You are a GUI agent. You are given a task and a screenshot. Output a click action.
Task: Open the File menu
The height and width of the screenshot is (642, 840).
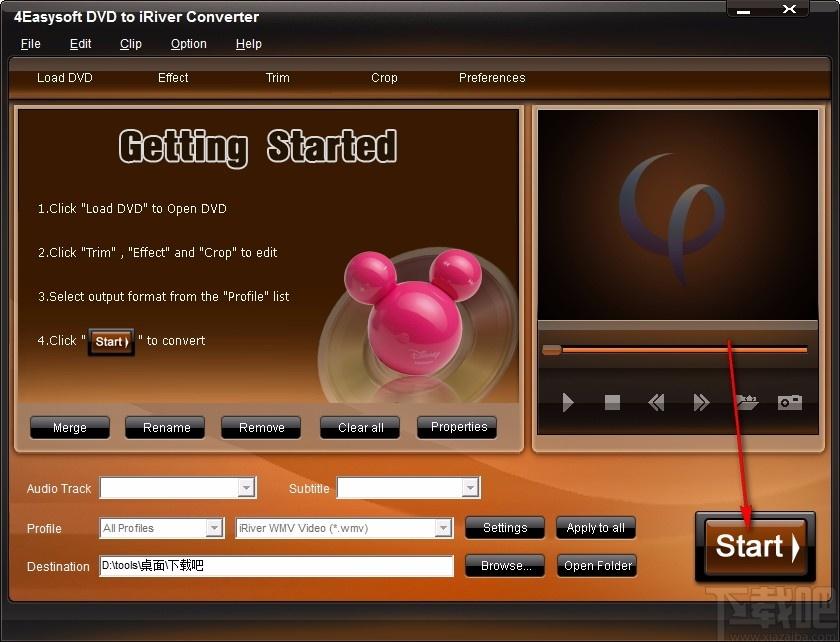coord(31,44)
